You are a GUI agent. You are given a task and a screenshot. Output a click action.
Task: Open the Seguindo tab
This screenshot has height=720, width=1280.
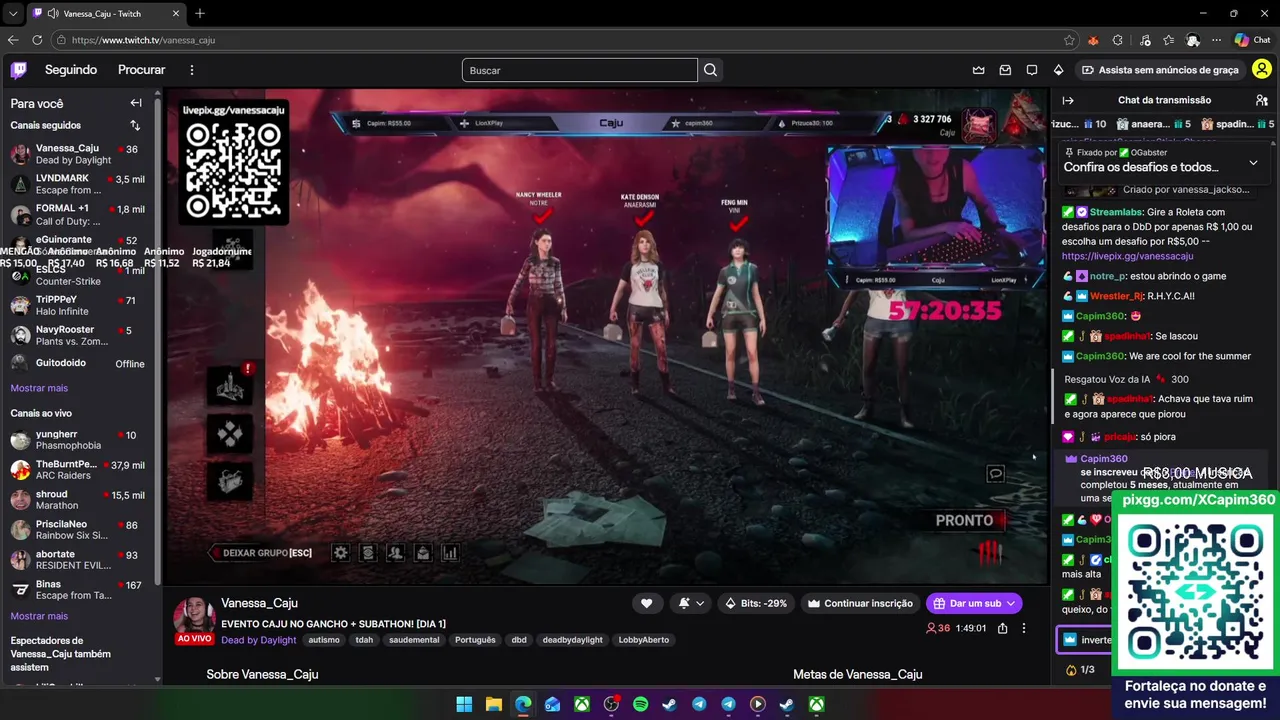71,70
